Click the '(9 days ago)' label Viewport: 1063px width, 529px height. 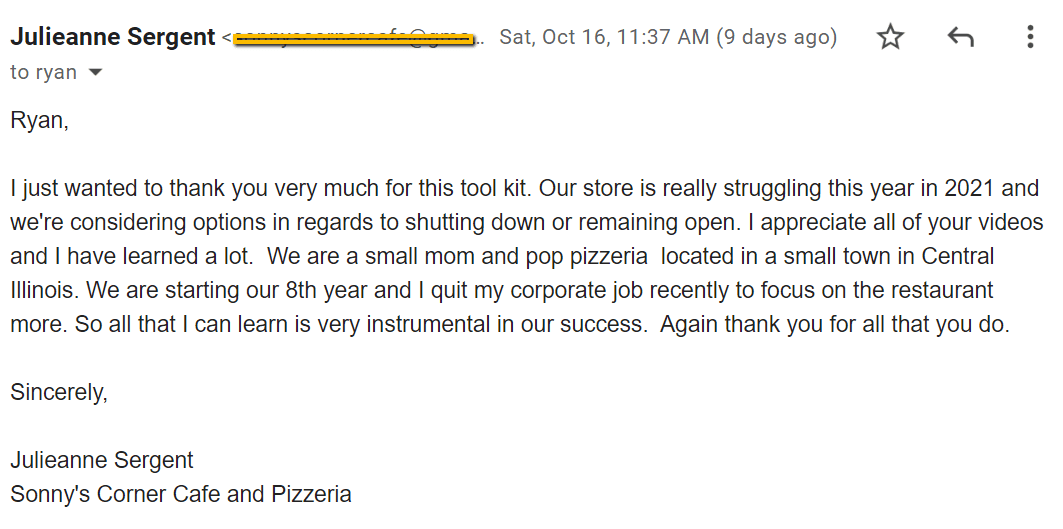click(777, 37)
